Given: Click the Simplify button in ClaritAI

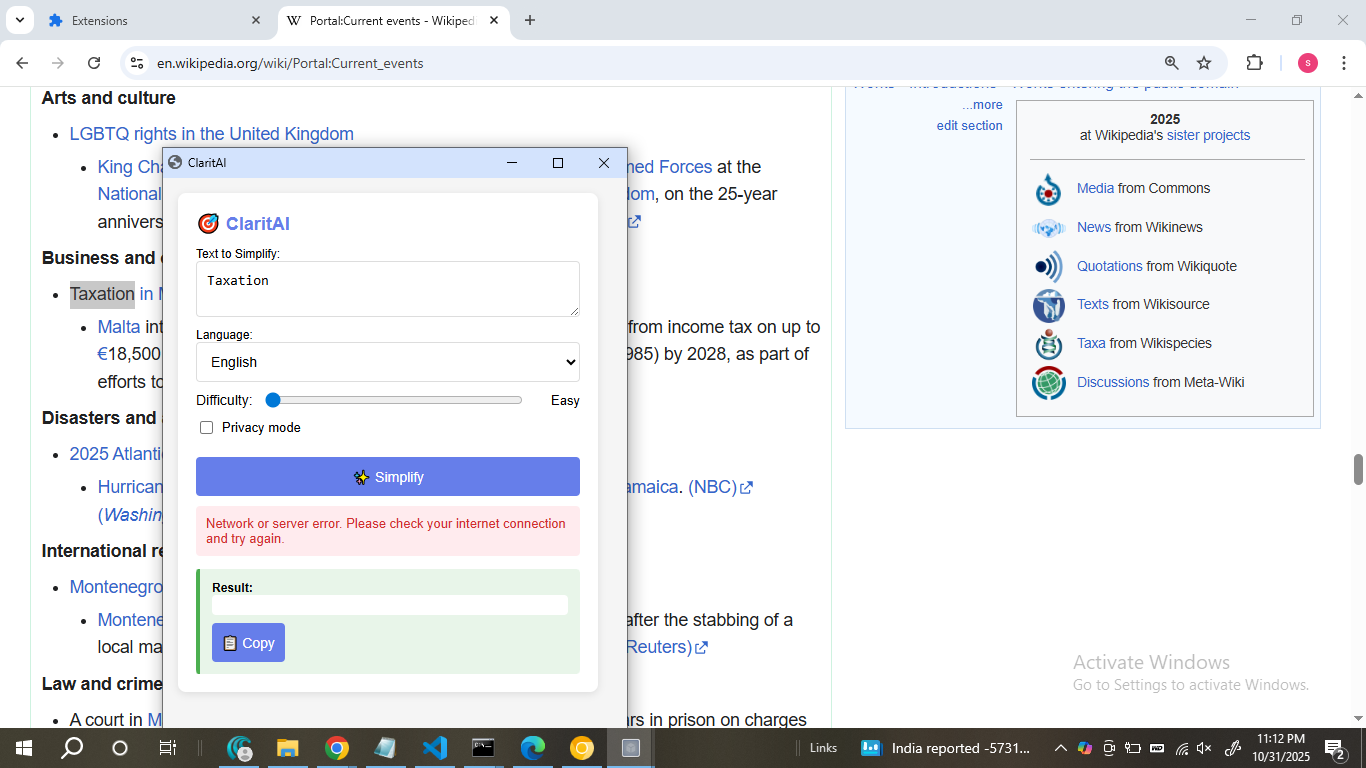Looking at the screenshot, I should click(x=388, y=477).
